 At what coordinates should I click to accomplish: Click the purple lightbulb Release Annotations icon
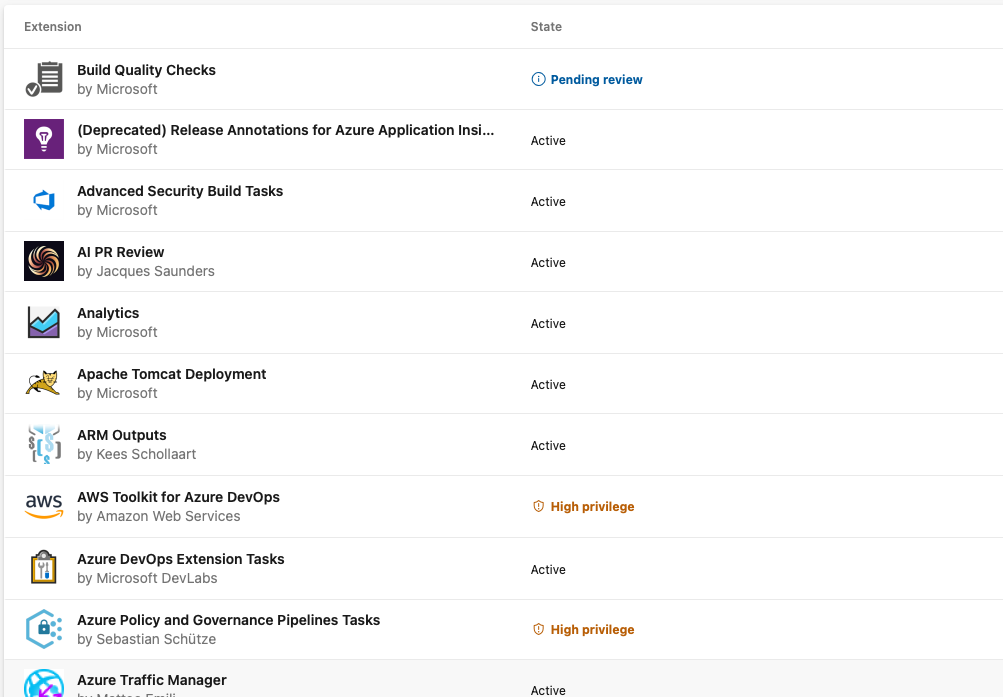(43, 139)
